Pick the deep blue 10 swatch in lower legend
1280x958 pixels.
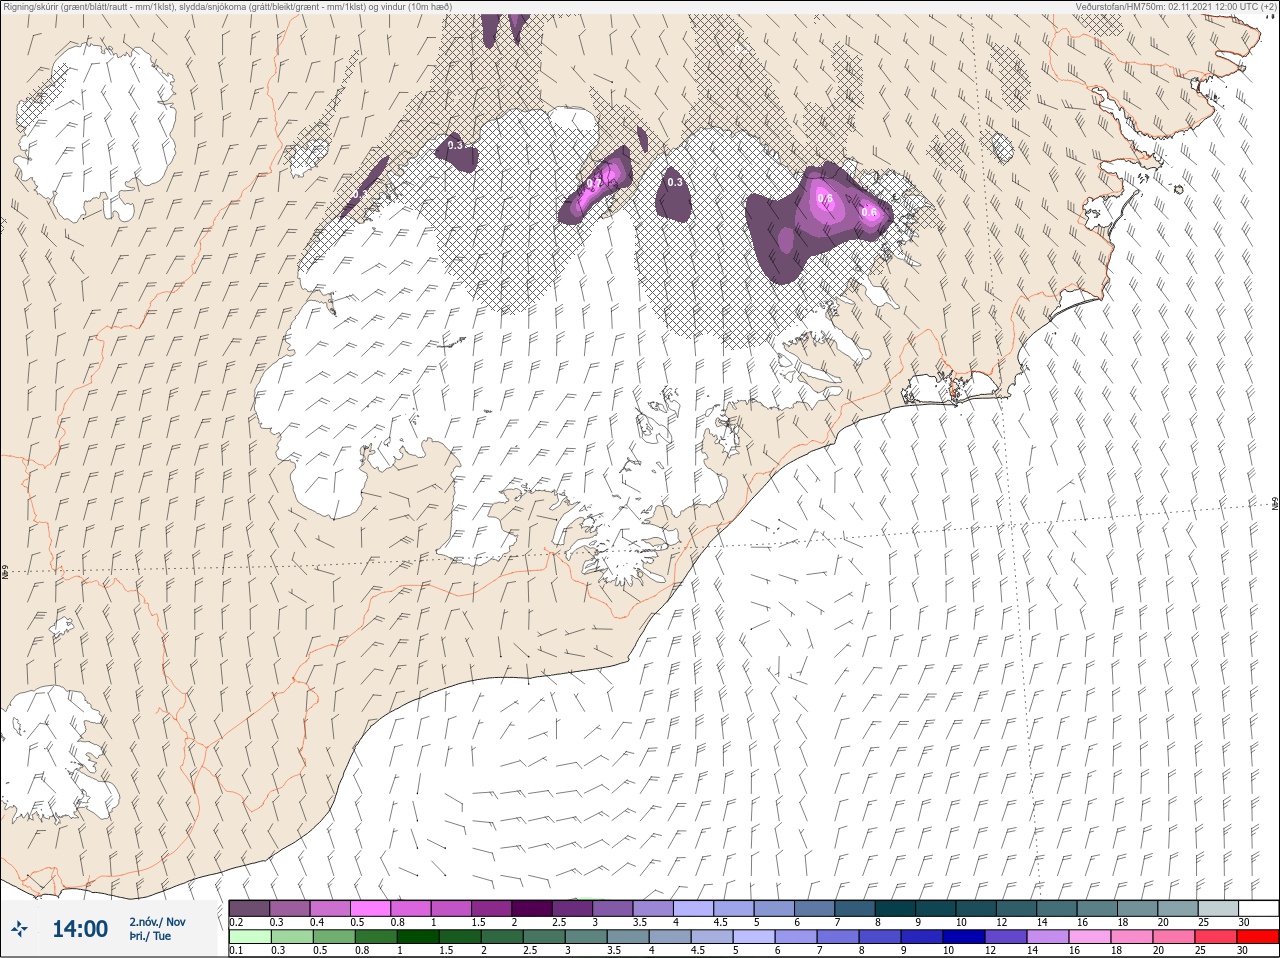click(x=963, y=937)
